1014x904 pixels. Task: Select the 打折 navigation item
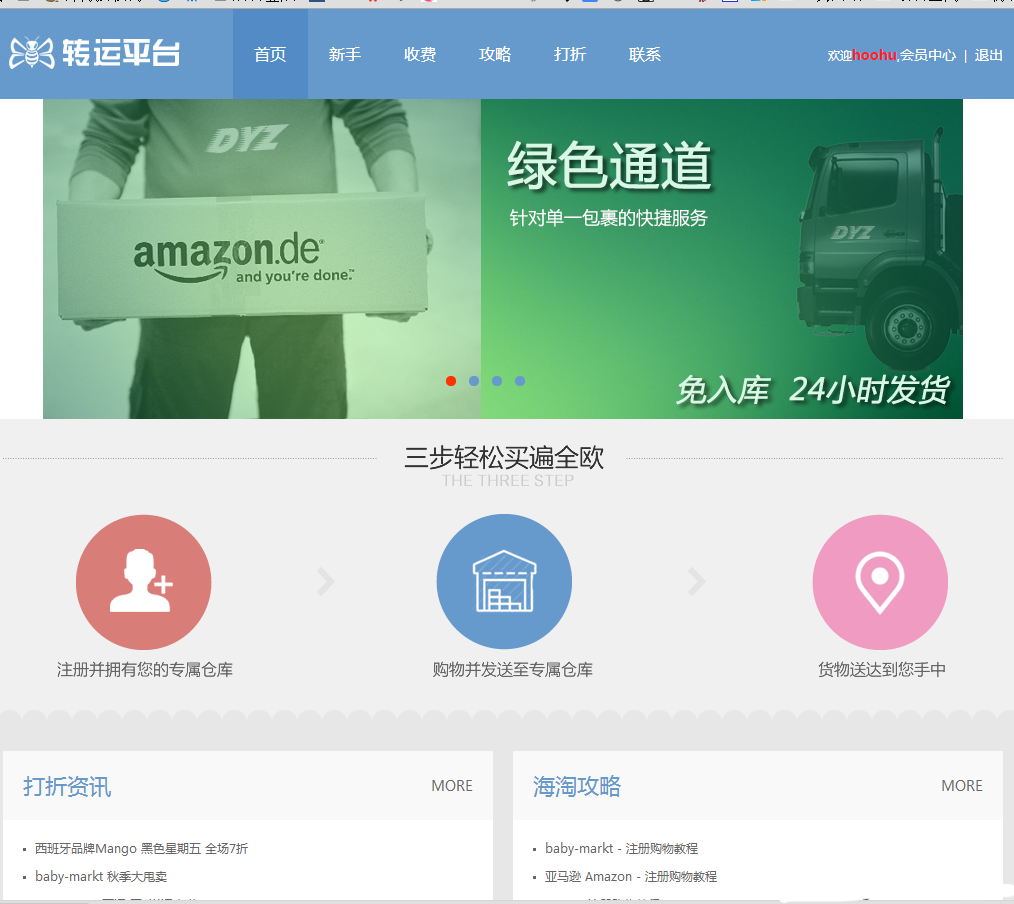click(x=570, y=54)
